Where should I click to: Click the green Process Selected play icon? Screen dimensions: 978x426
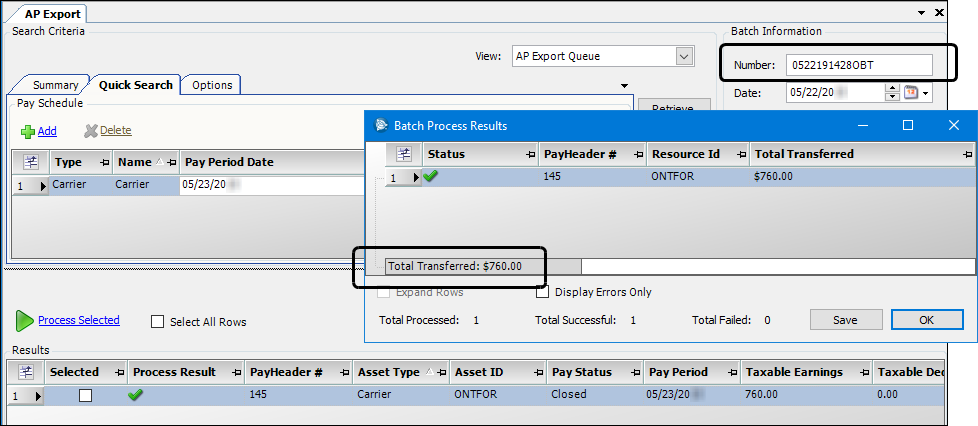pyautogui.click(x=24, y=321)
